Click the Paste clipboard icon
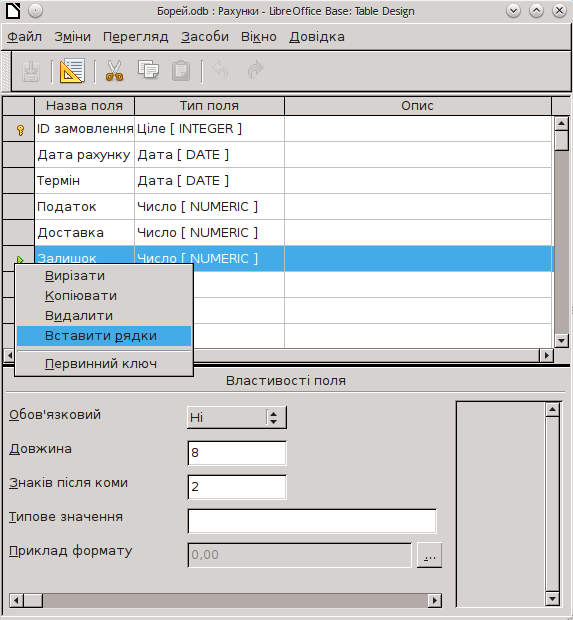573x620 pixels. tap(181, 71)
